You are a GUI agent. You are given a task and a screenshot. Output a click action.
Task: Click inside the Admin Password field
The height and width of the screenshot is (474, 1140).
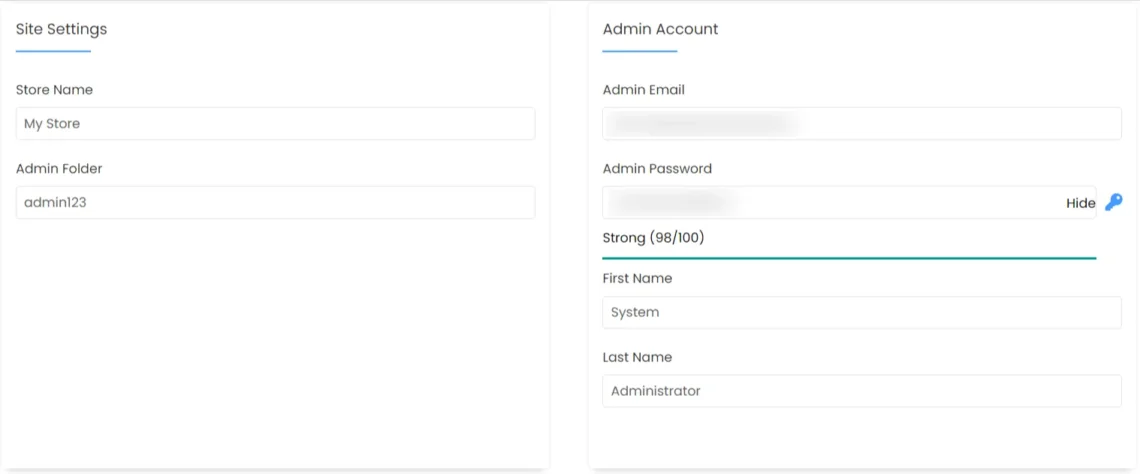[x=830, y=203]
